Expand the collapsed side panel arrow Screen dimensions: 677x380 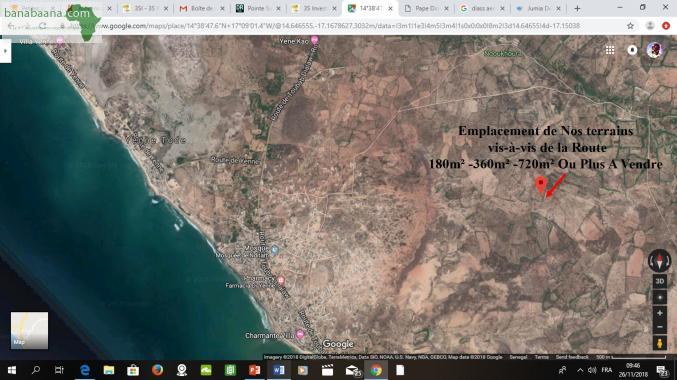(5, 51)
